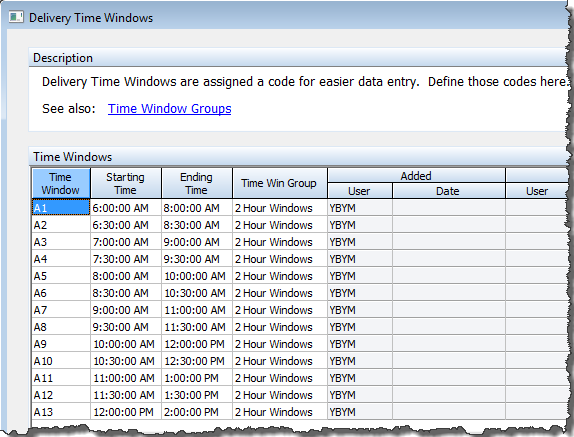Click the Delivery Time Windows title bar icon
574x437 pixels.
tap(16, 17)
